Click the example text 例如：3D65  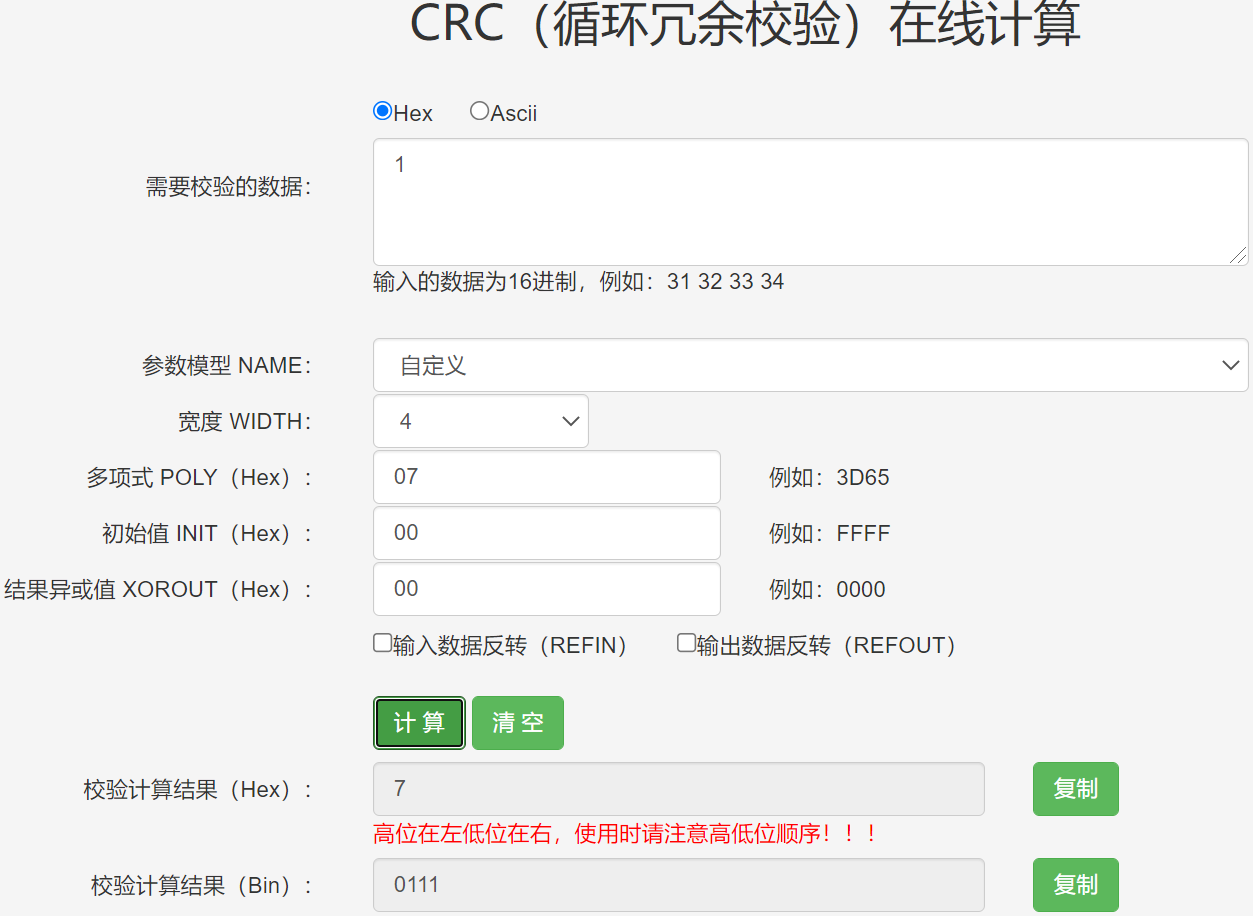click(x=829, y=477)
